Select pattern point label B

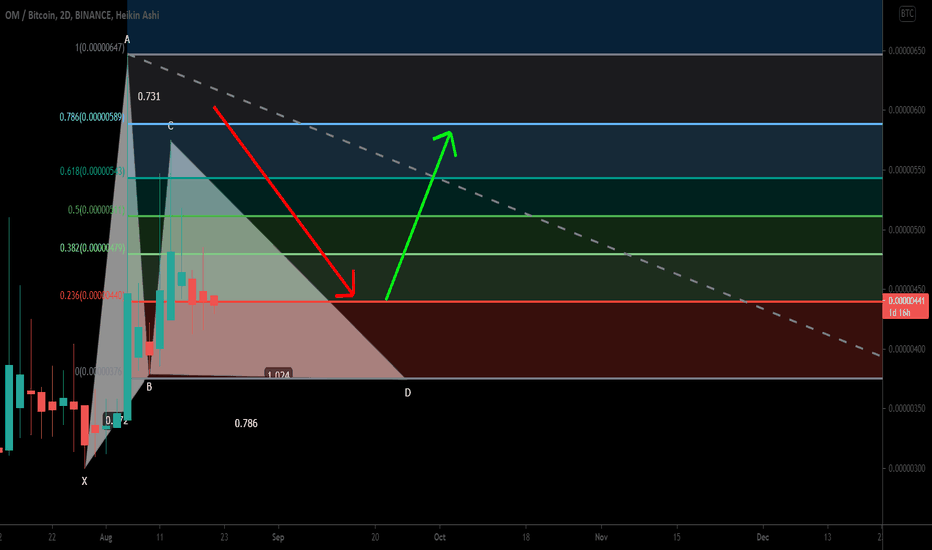click(x=149, y=387)
